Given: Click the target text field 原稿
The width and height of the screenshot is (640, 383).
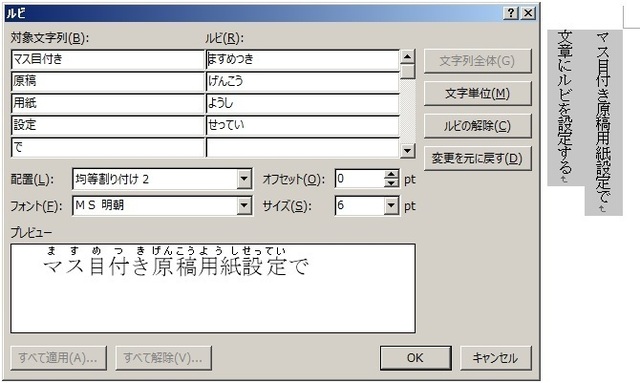Looking at the screenshot, I should click(x=107, y=82).
